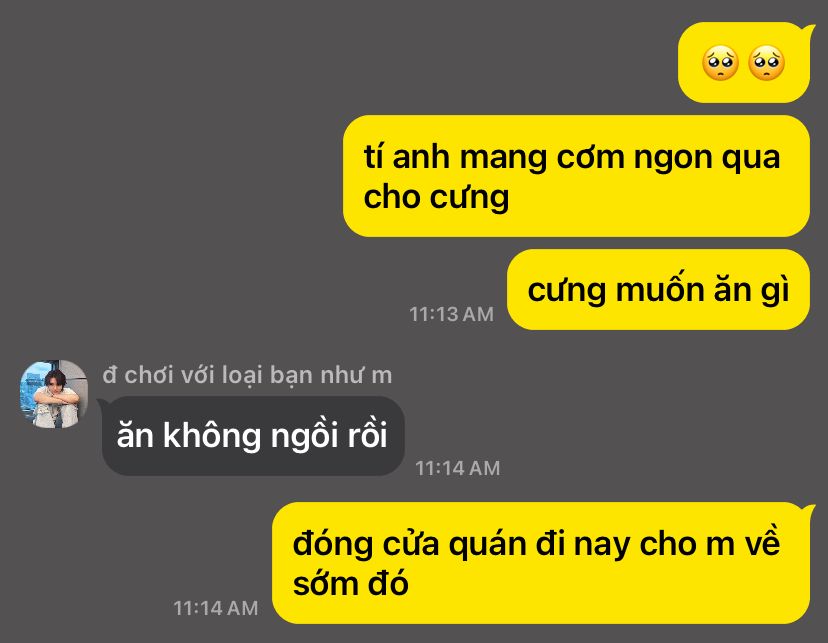The height and width of the screenshot is (643, 828).
Task: Select the 'cưng muốn ăn gì' message bubble
Action: (x=658, y=290)
